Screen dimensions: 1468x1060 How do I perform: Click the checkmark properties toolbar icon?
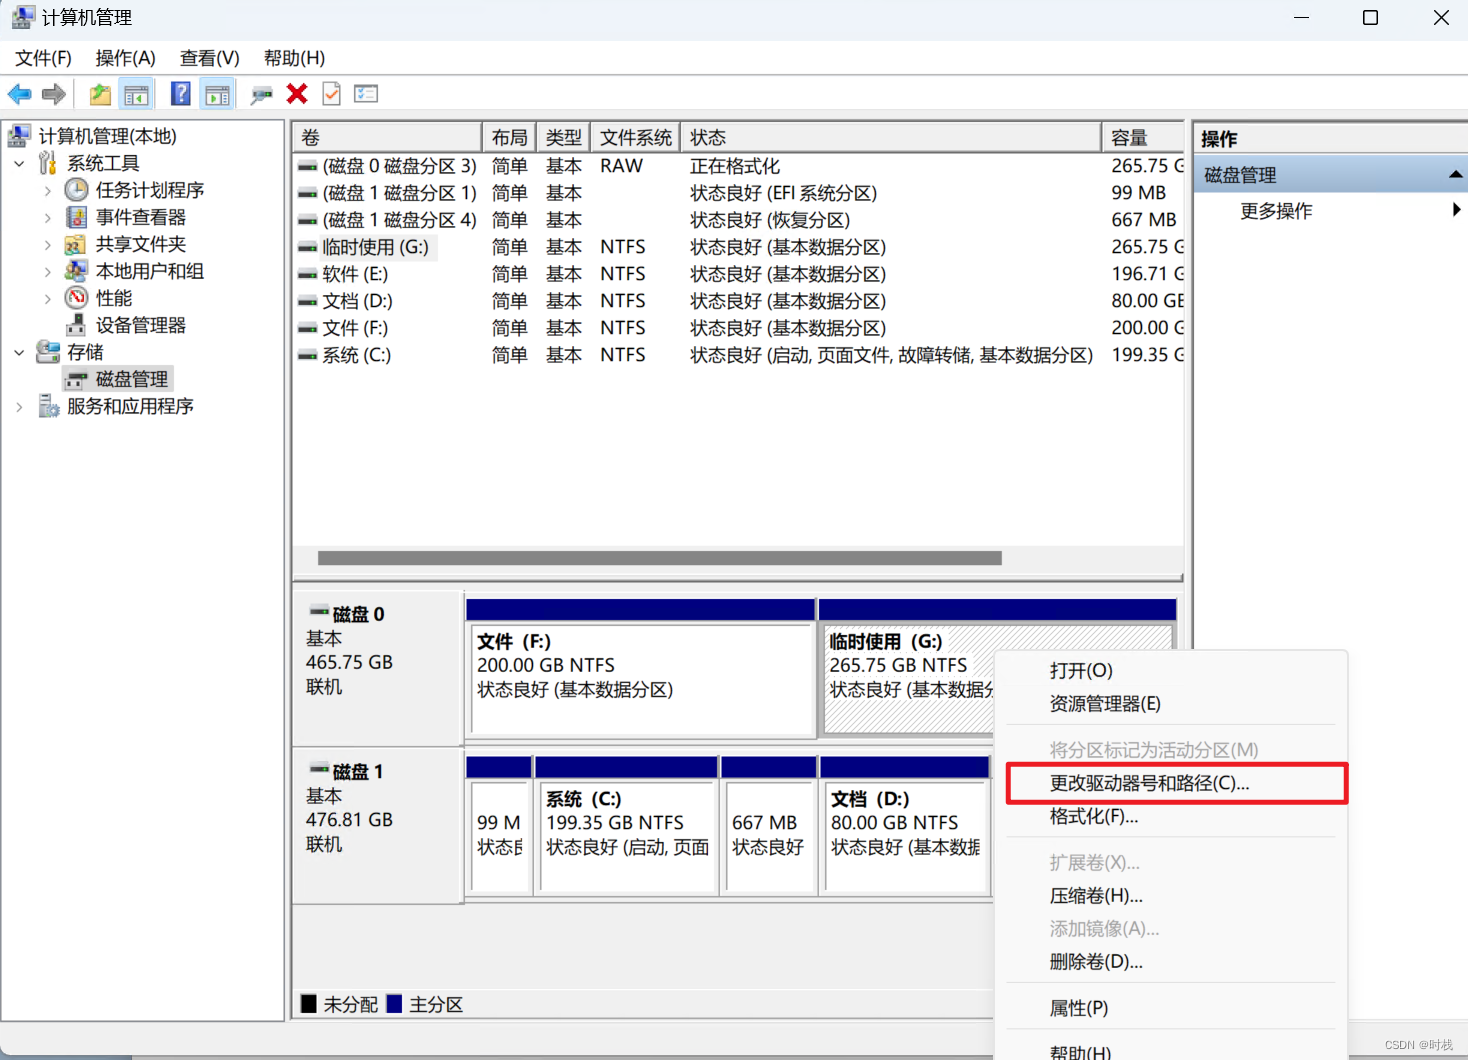pyautogui.click(x=332, y=94)
